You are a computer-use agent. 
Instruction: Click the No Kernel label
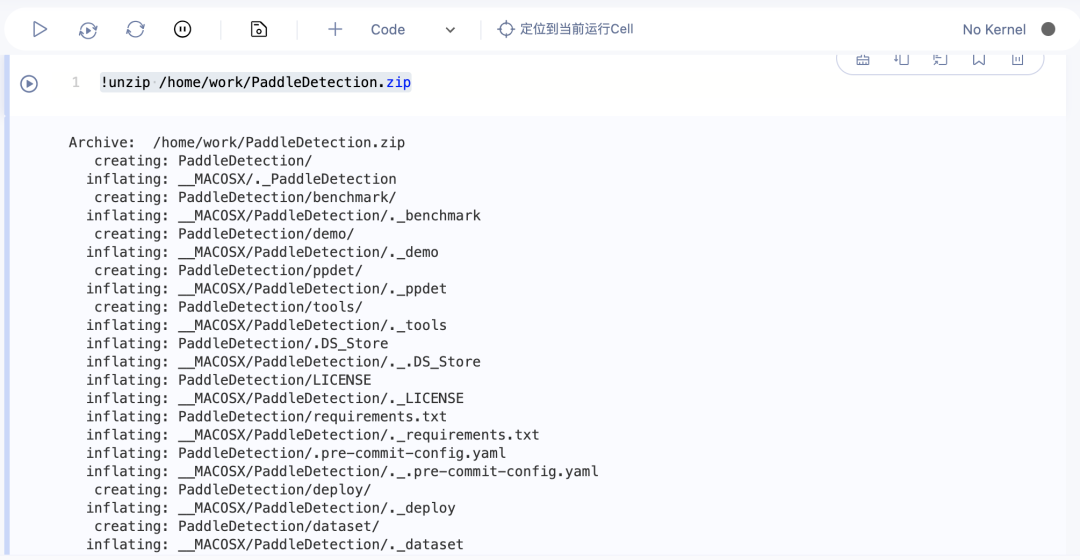point(994,30)
